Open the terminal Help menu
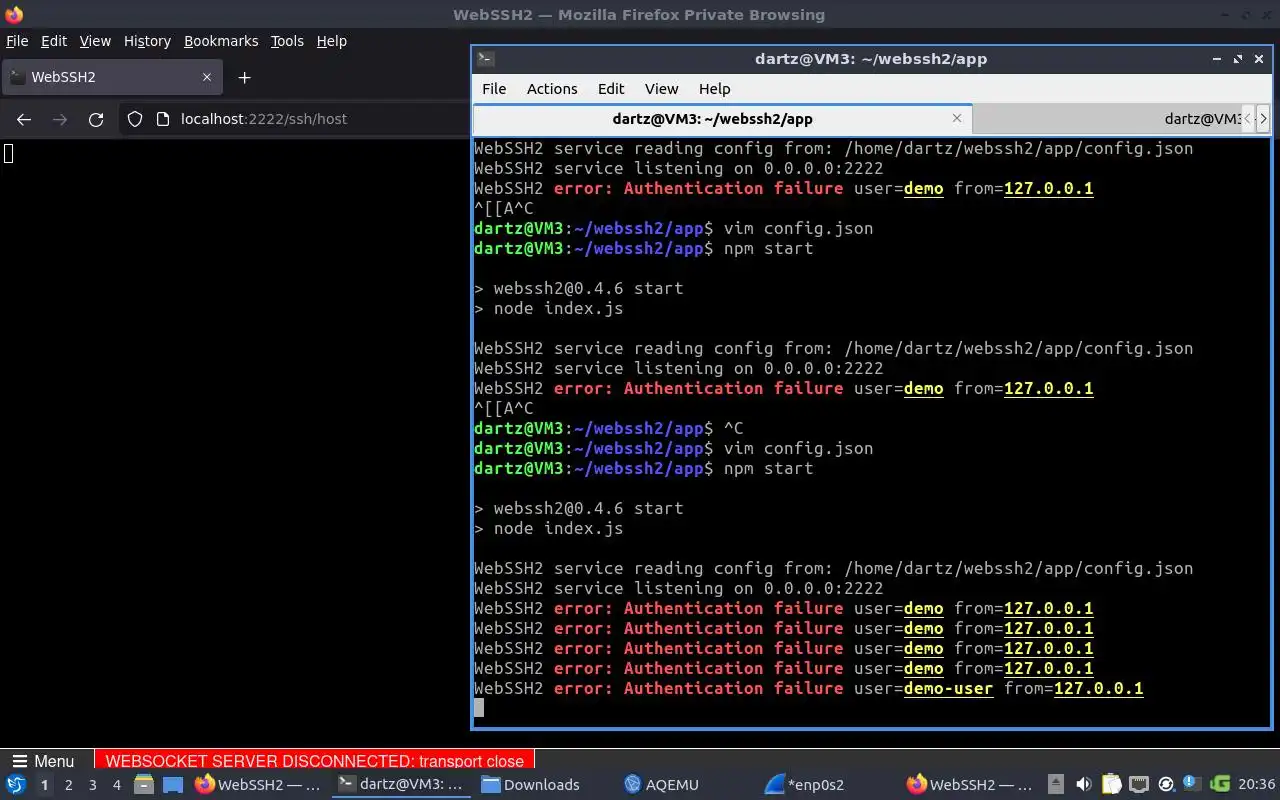The image size is (1280, 800). pos(714,89)
